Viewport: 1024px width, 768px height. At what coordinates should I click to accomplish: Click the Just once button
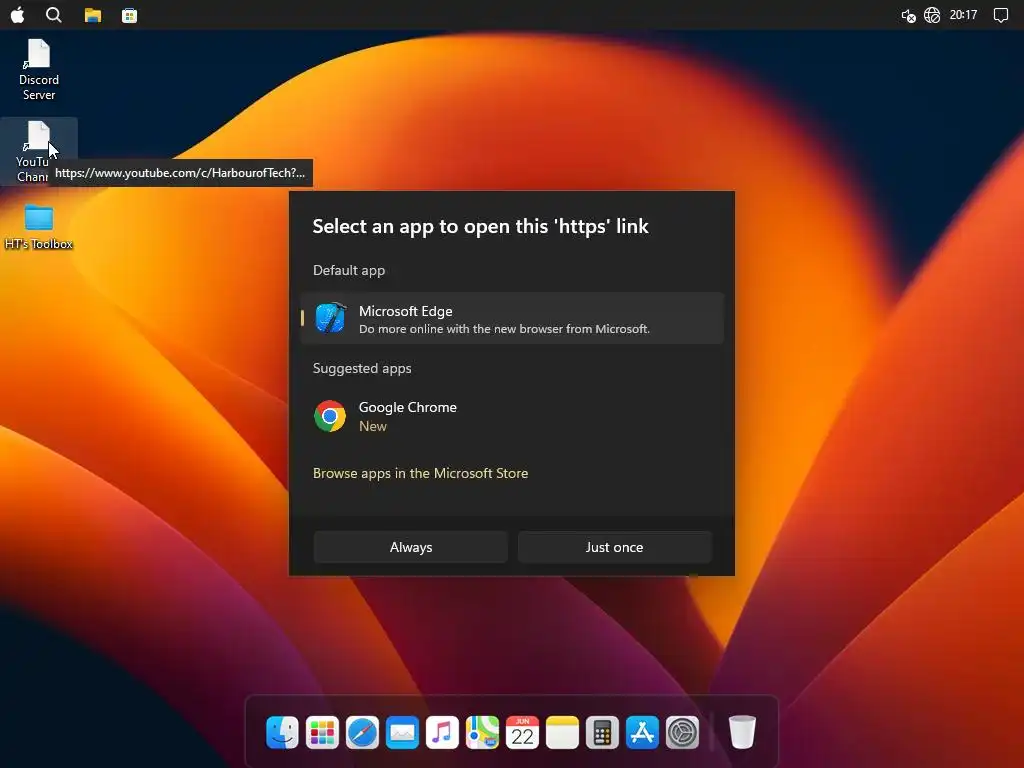coord(614,547)
